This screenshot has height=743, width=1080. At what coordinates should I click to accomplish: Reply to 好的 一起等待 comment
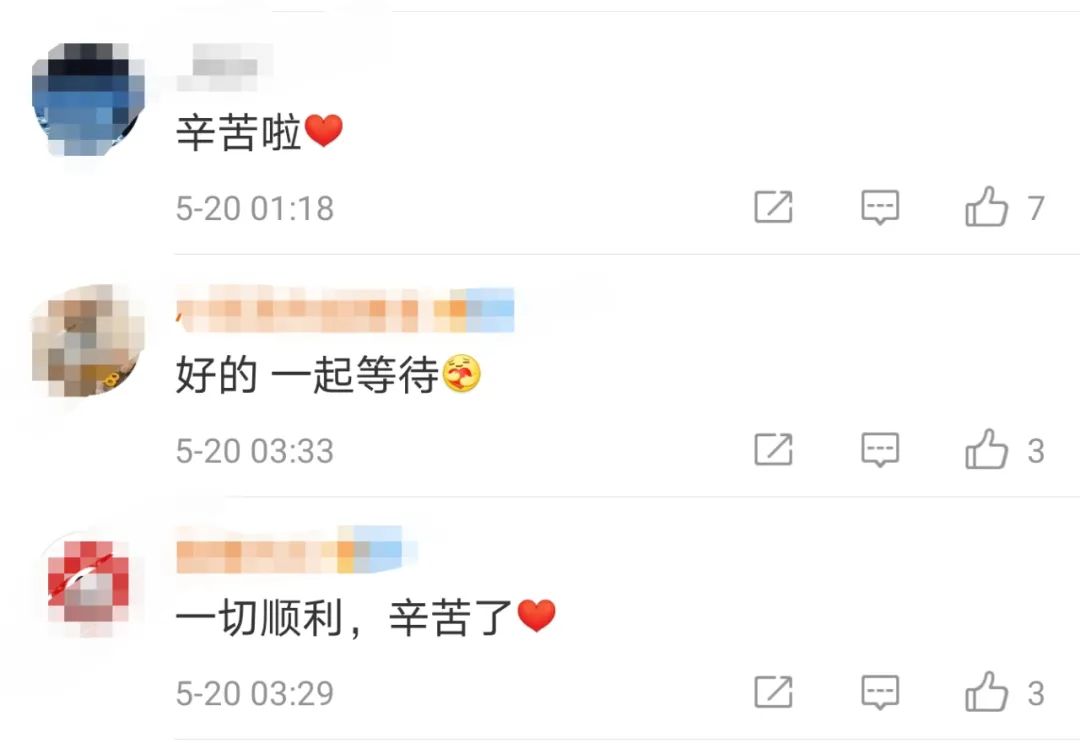pyautogui.click(x=880, y=450)
